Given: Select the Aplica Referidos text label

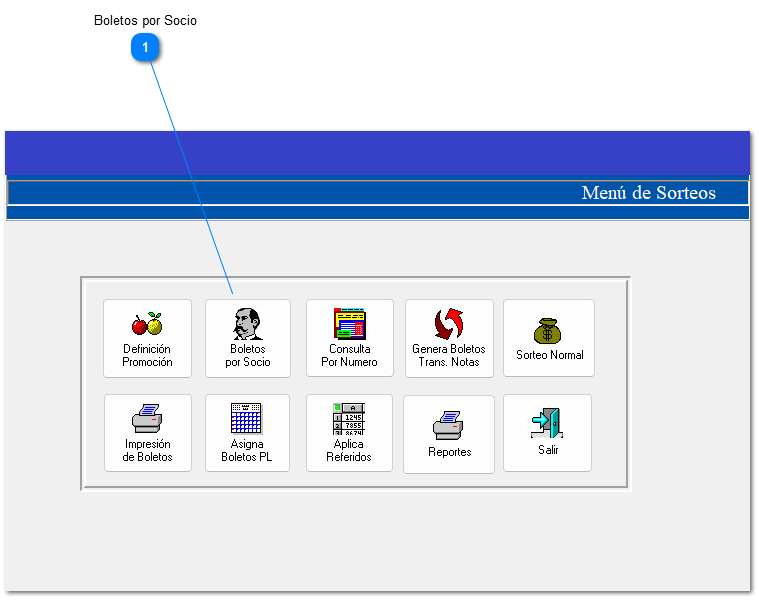Looking at the screenshot, I should (349, 451).
